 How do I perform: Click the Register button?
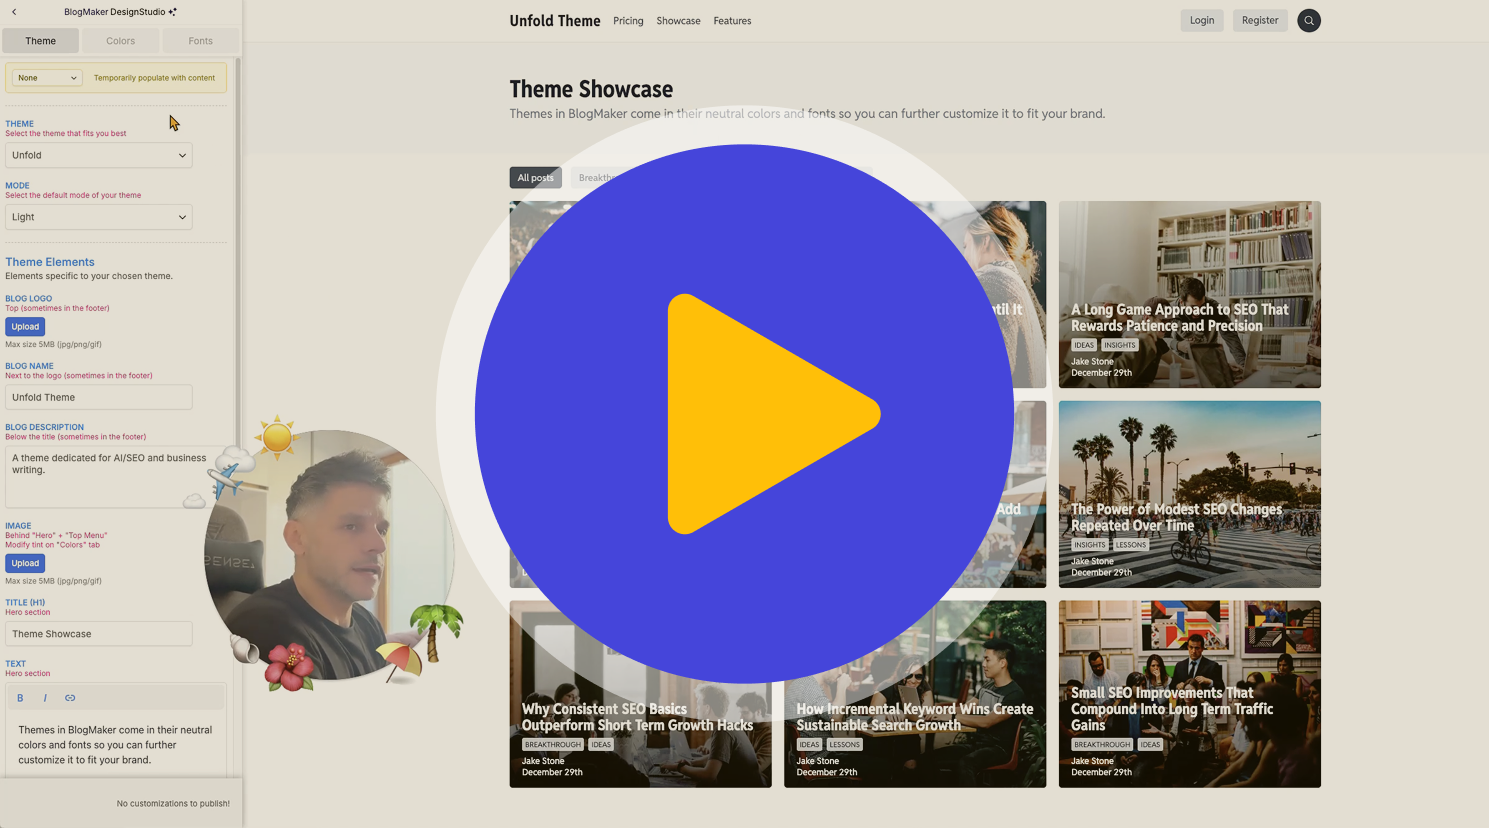(x=1259, y=20)
